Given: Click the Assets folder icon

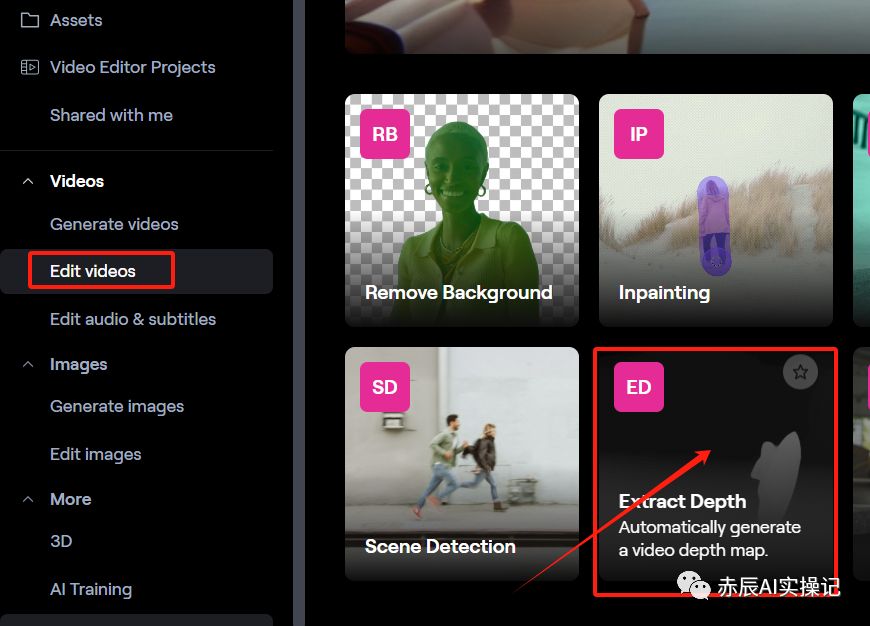Looking at the screenshot, I should click(29, 20).
